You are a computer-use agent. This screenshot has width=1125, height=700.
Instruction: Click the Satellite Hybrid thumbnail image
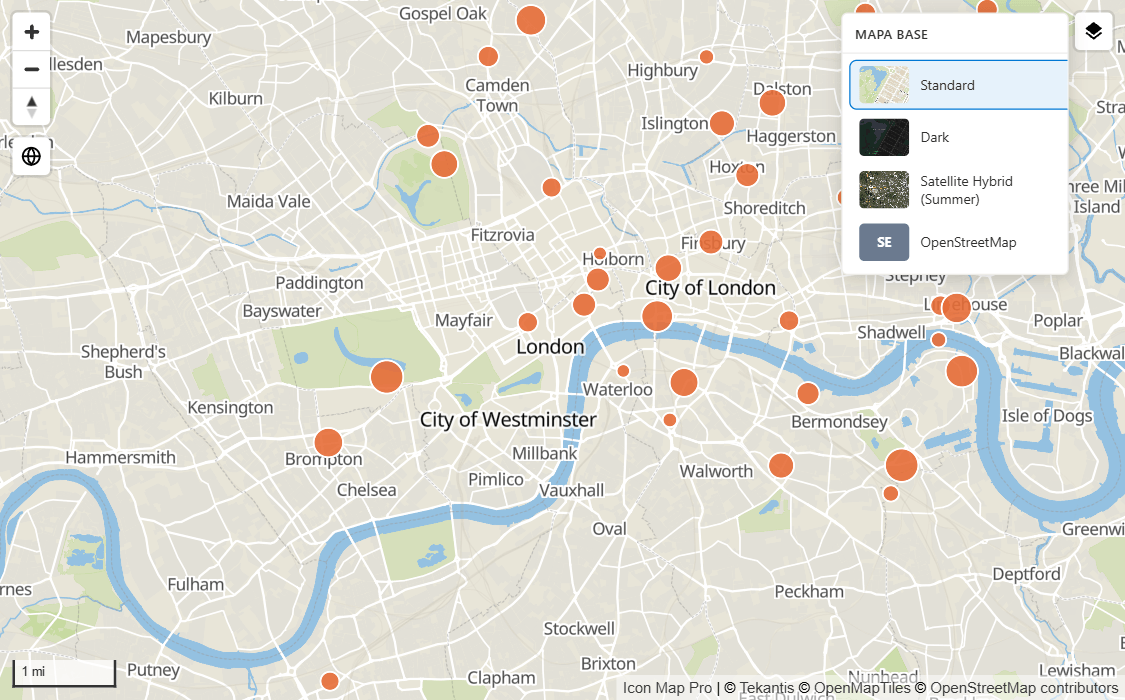tap(884, 190)
